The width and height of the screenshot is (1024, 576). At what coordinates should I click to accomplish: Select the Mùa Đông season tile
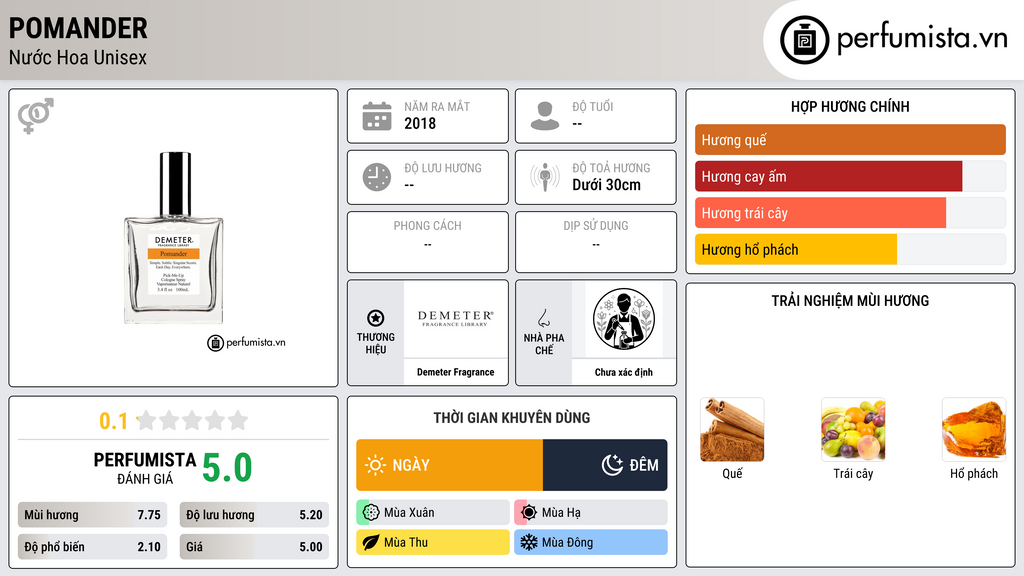(591, 542)
